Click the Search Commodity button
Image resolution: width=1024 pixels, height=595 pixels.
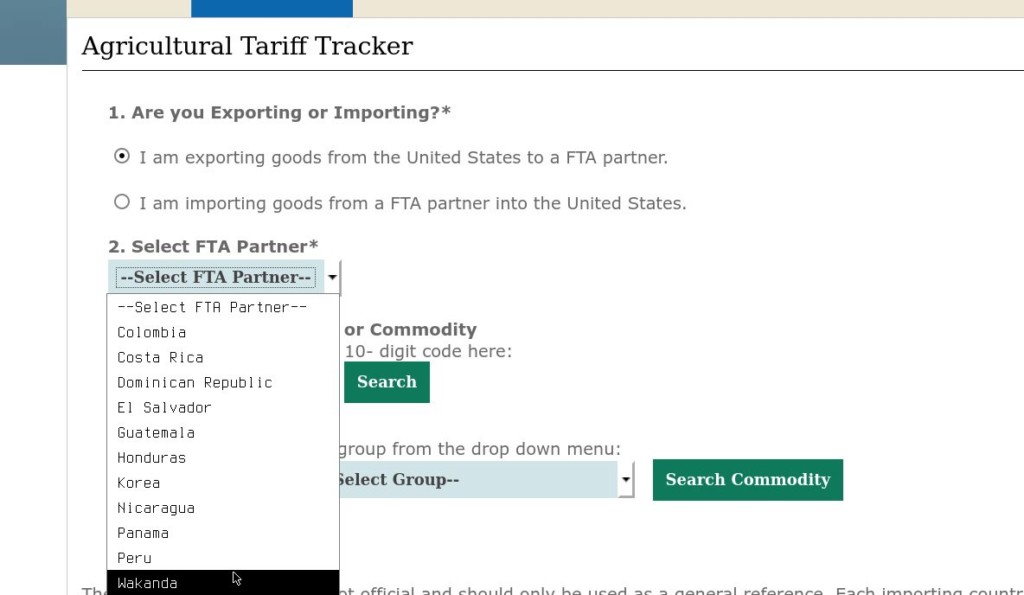748,480
